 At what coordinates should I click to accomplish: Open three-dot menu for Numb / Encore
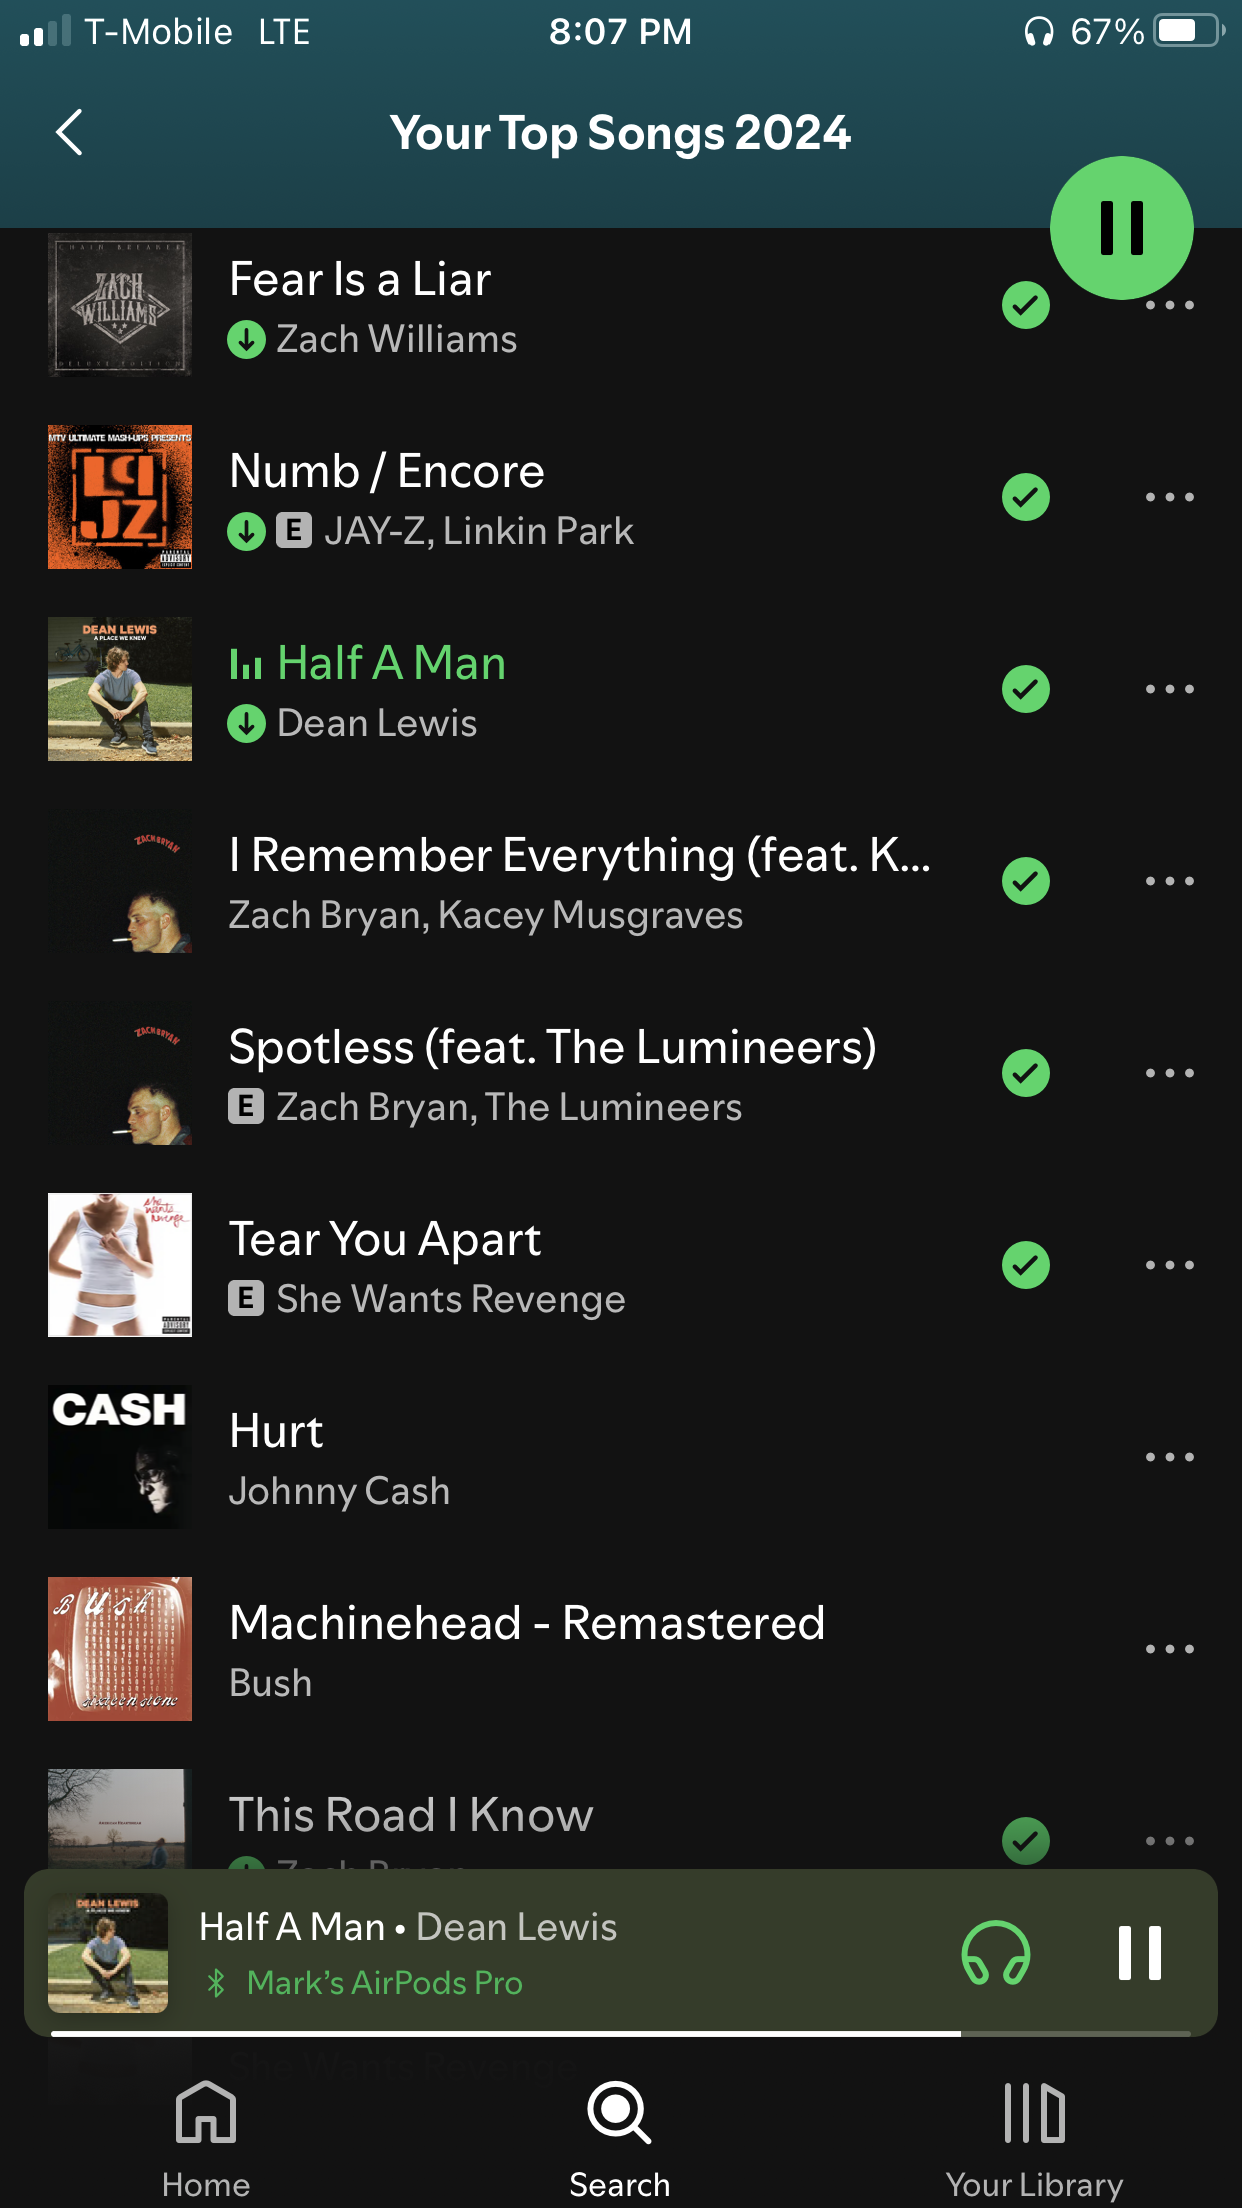(x=1169, y=497)
